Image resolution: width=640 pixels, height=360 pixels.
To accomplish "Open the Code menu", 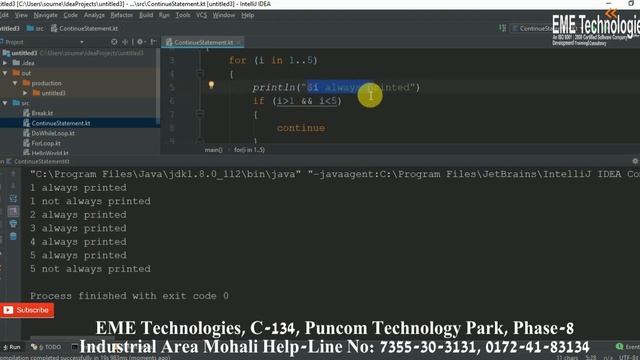I will coord(70,15).
